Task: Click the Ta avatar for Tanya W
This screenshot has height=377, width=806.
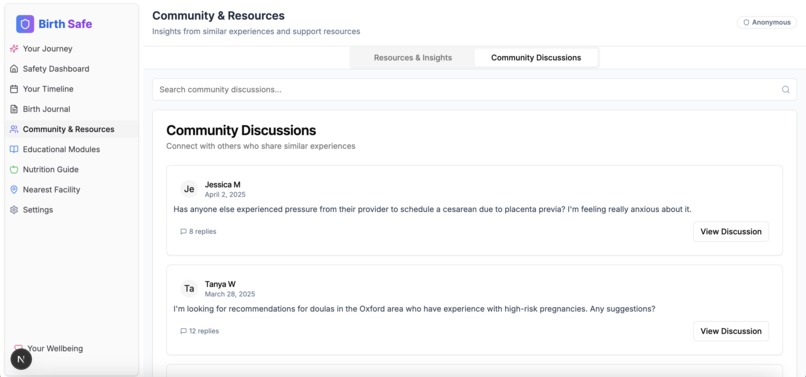Action: click(x=189, y=289)
